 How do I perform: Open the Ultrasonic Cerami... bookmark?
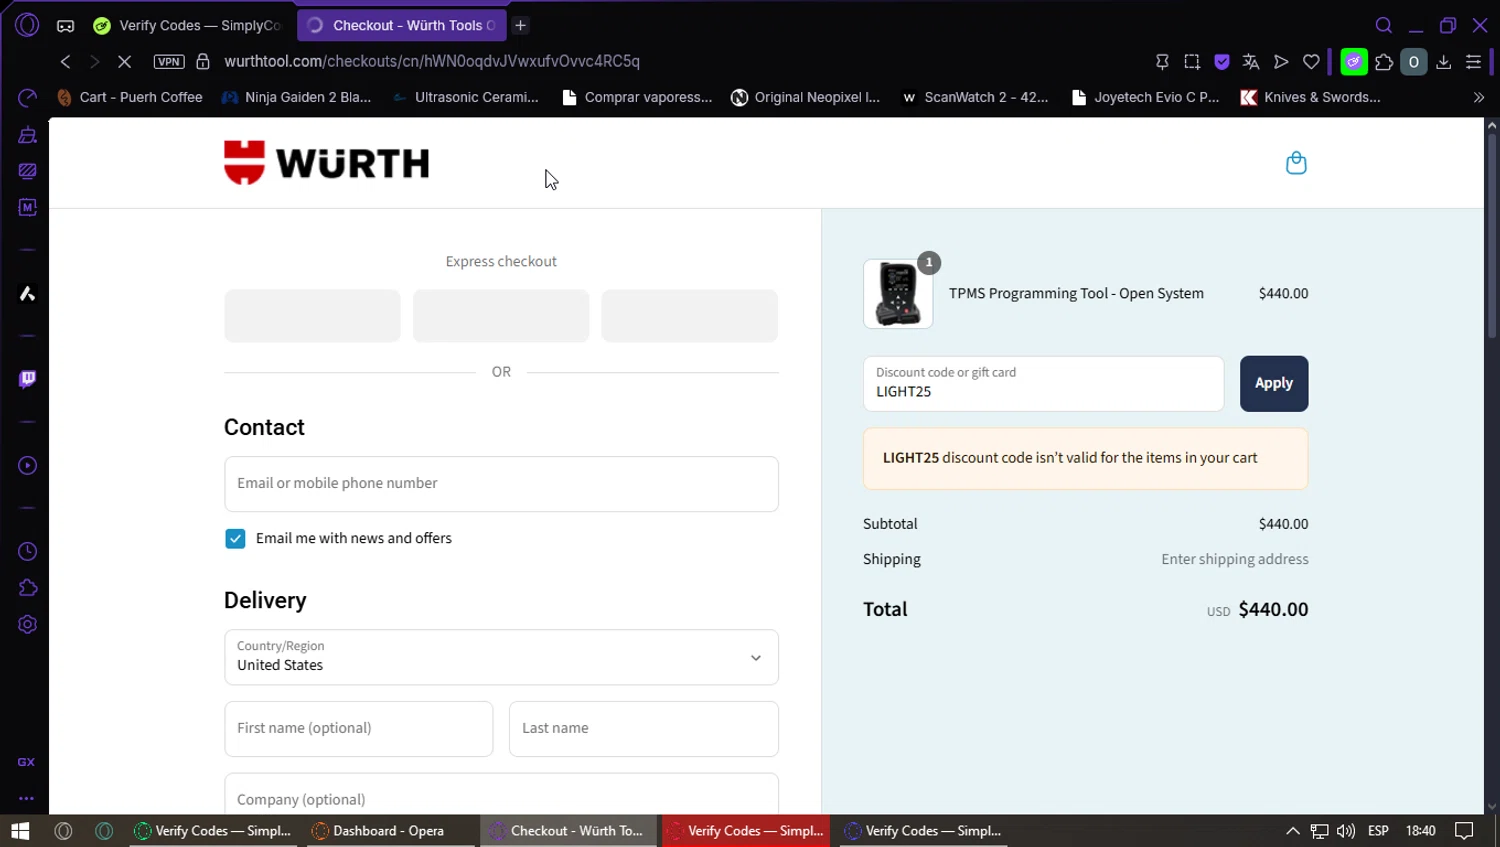[465, 97]
